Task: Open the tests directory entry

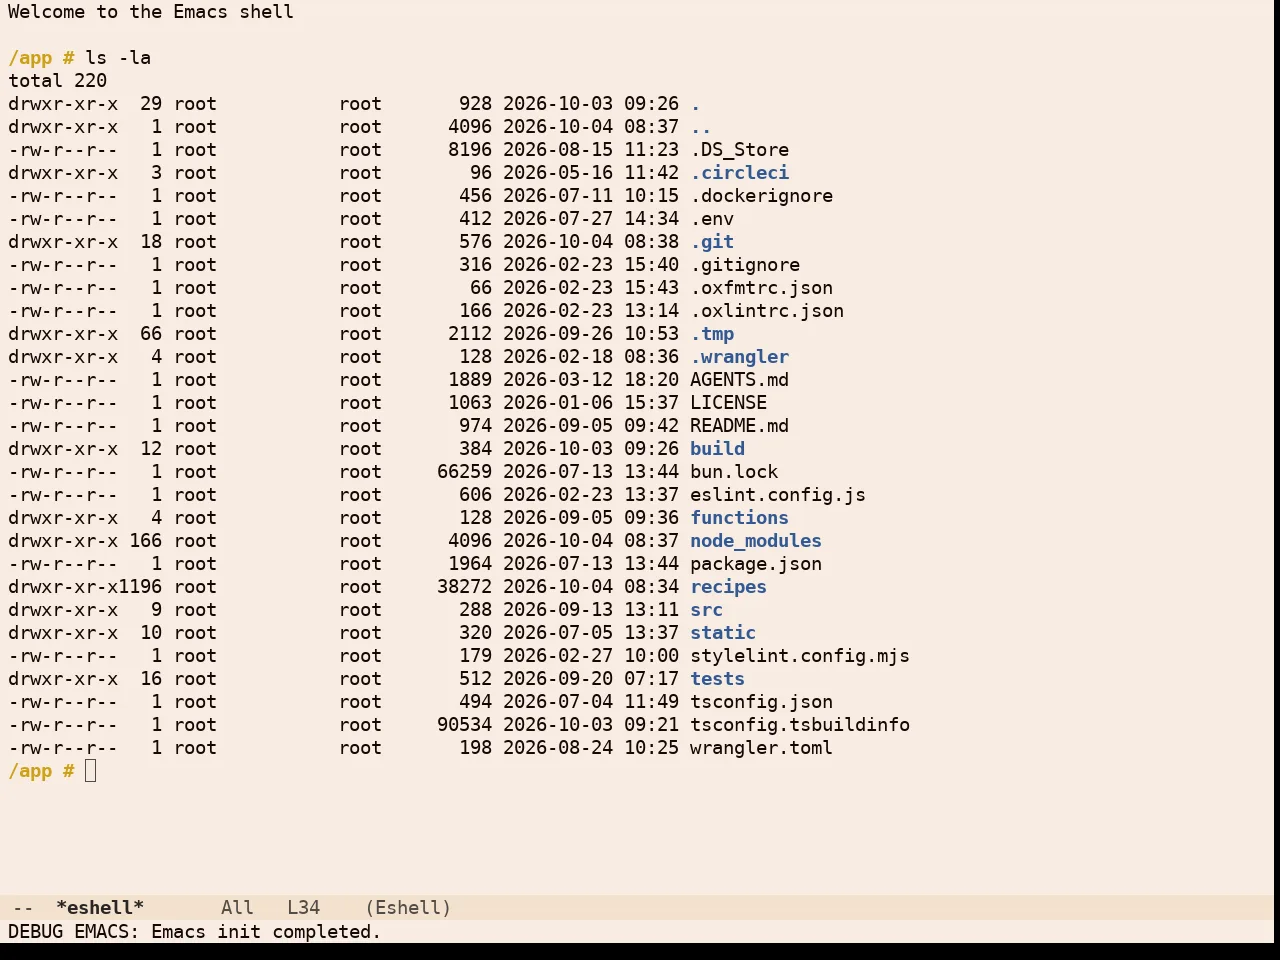Action: (718, 679)
